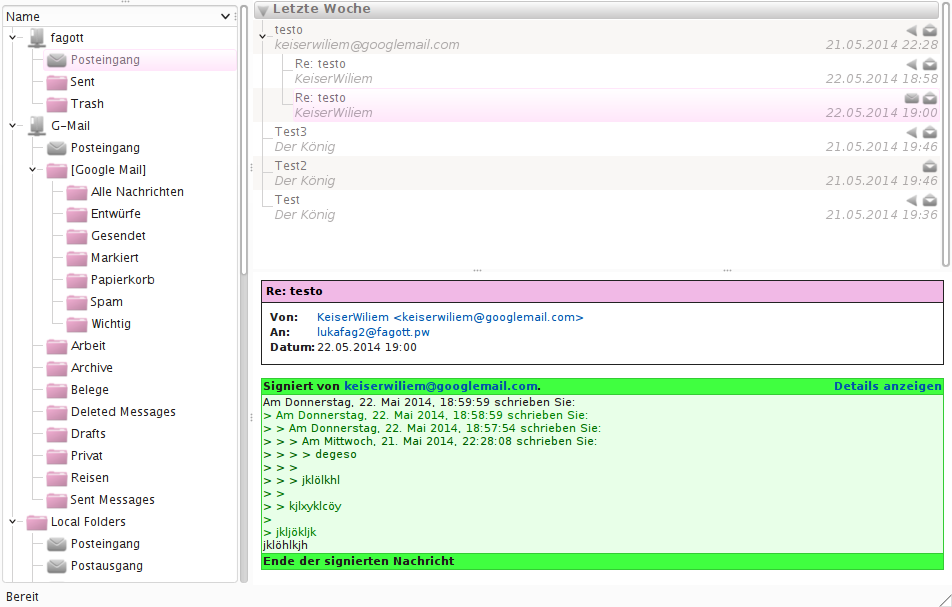This screenshot has width=952, height=607.
Task: Click the closed envelope icon on Re: testo 19:00
Action: [x=911, y=98]
